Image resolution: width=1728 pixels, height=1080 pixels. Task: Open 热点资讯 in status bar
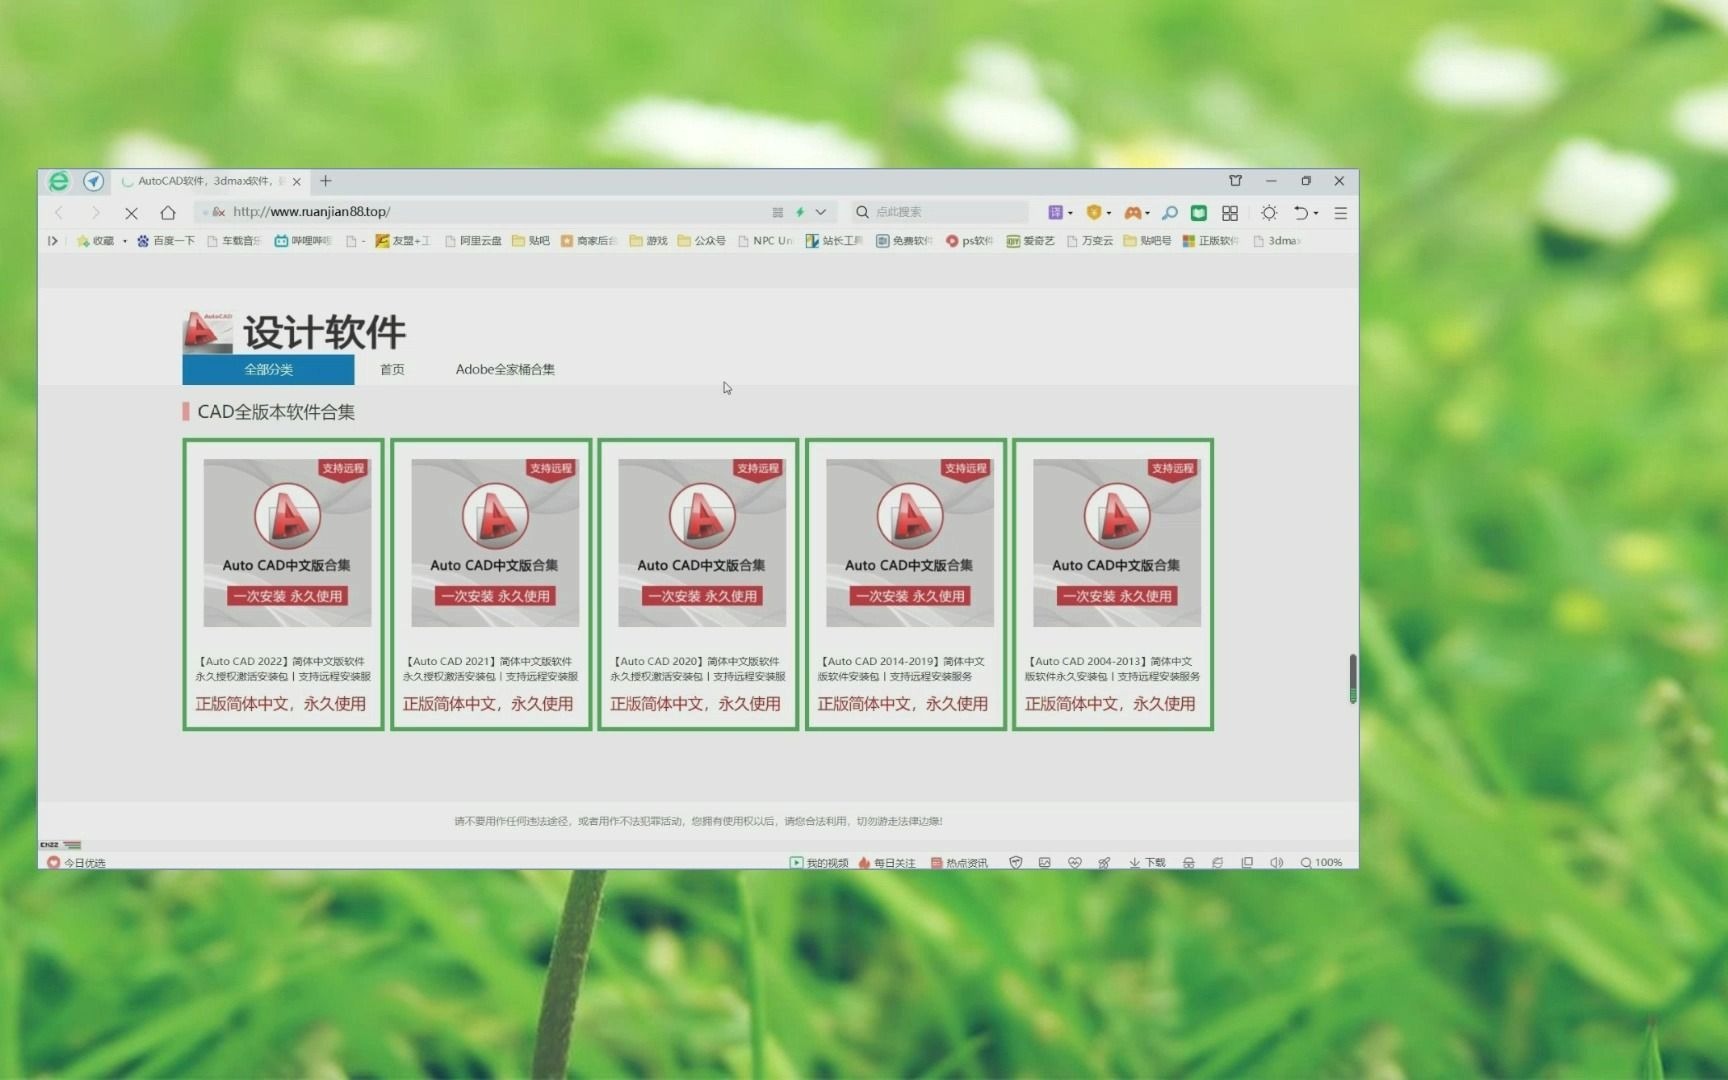[x=959, y=862]
